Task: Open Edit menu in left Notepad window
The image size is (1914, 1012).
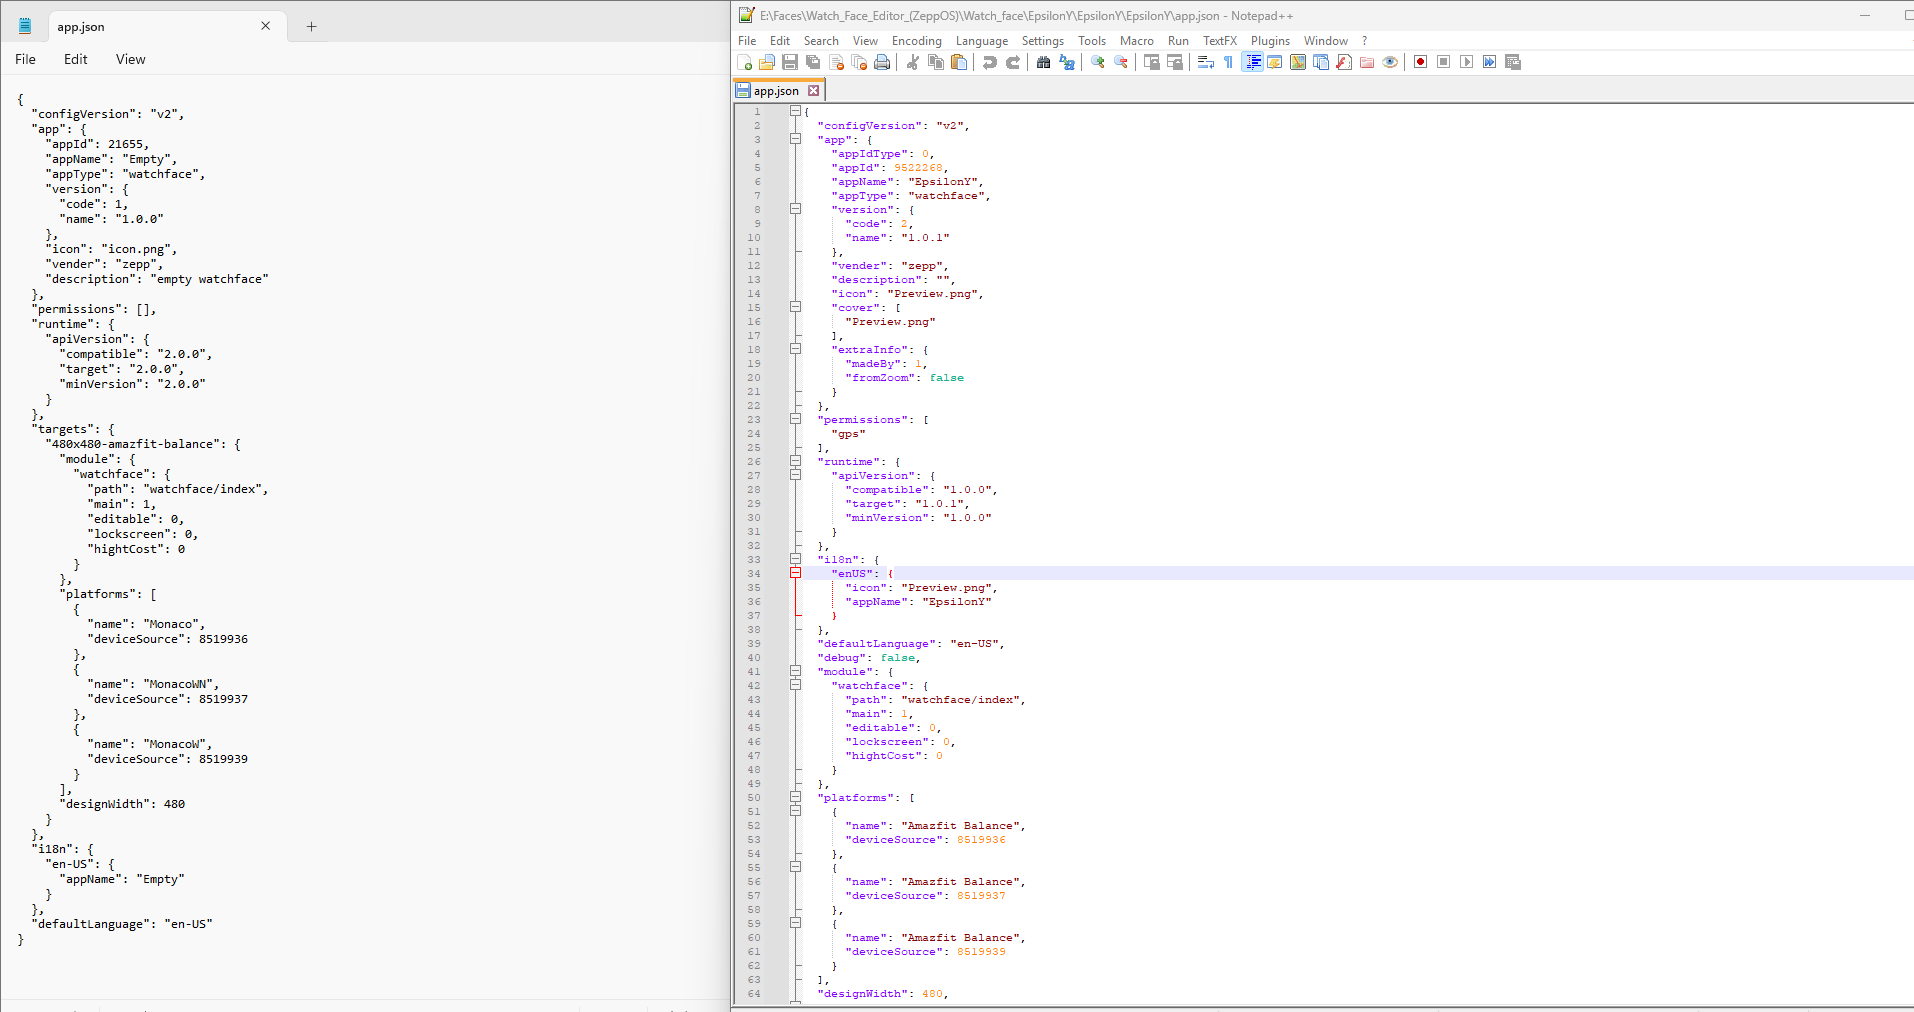Action: (x=76, y=59)
